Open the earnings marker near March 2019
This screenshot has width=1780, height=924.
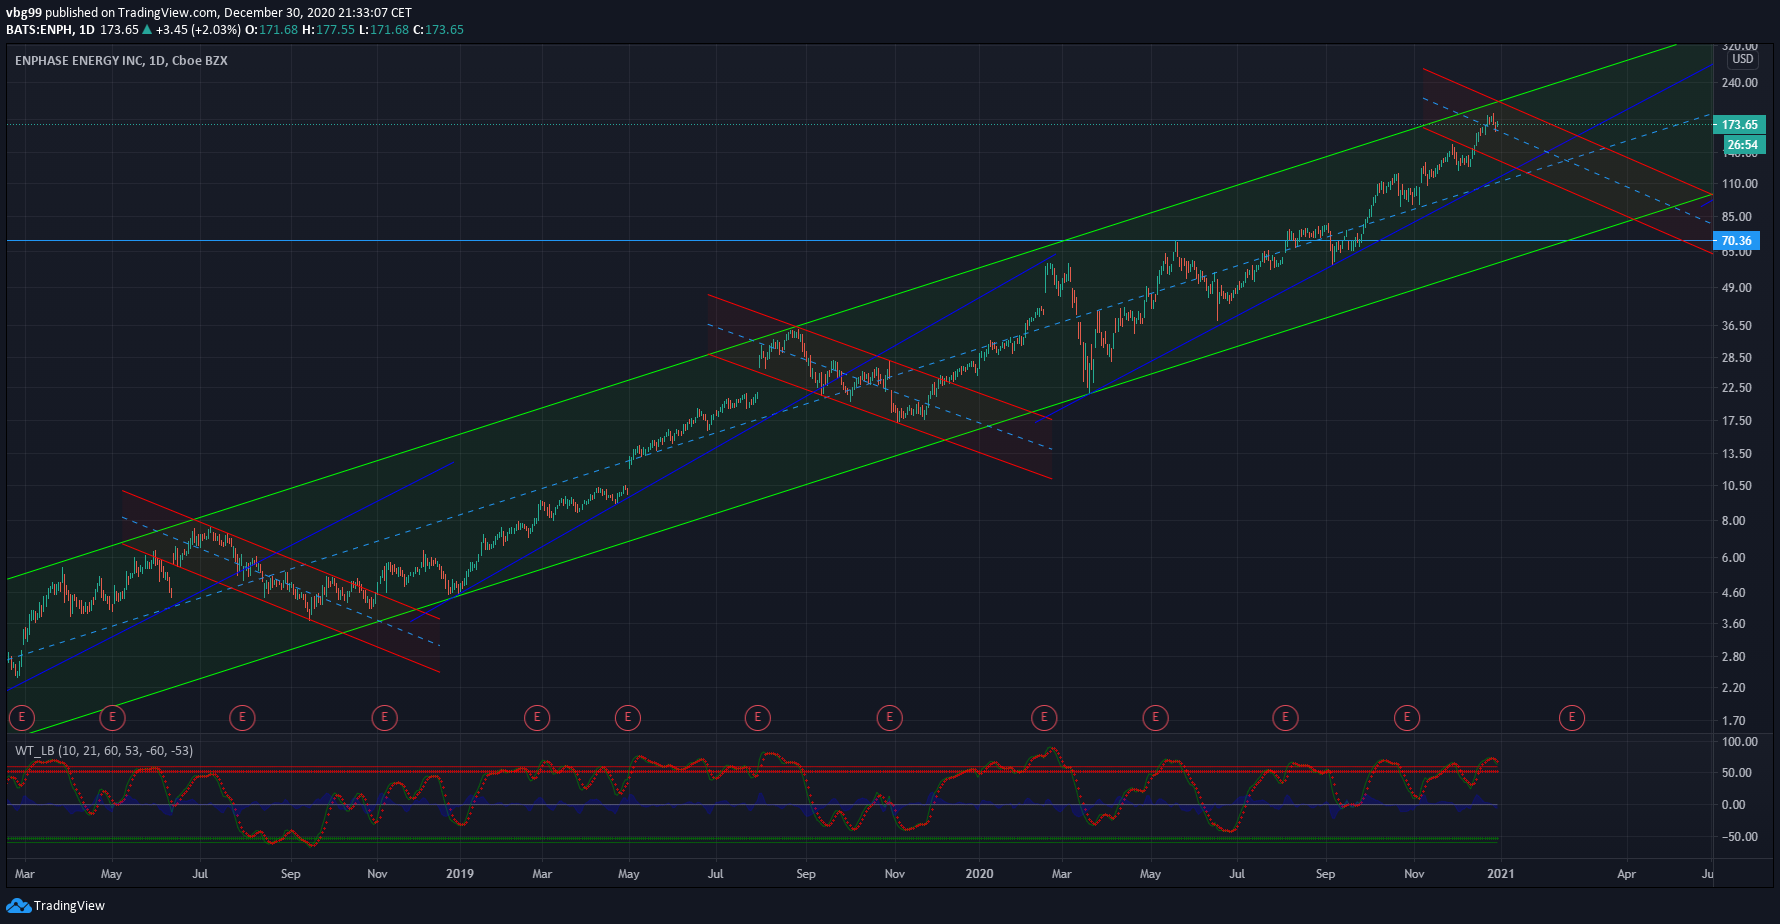[537, 717]
